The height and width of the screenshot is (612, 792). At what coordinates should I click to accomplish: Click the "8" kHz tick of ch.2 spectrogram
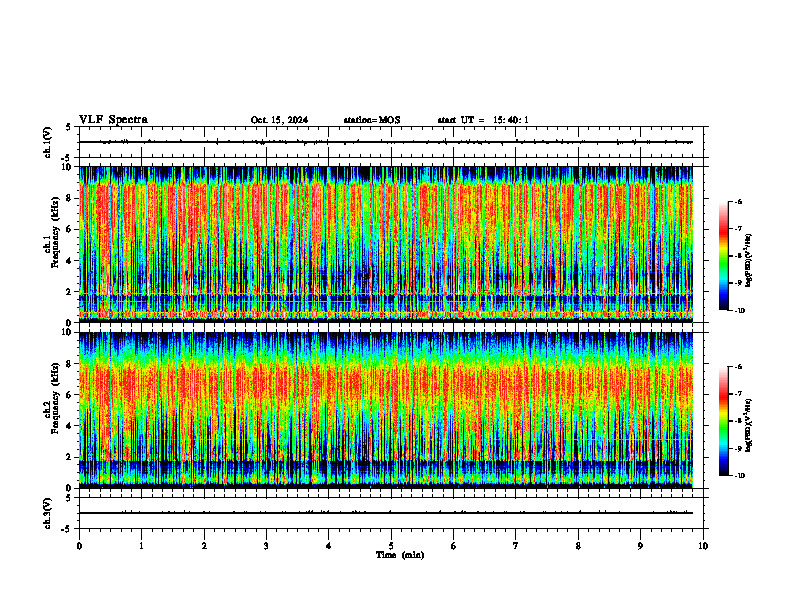(70, 364)
